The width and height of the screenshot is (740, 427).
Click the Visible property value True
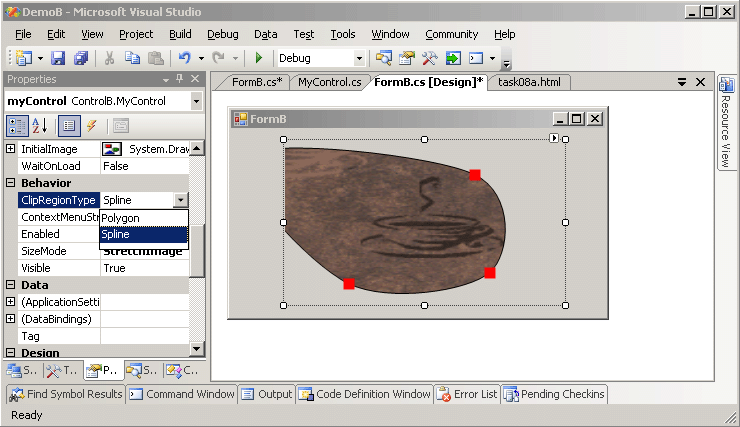pyautogui.click(x=144, y=268)
